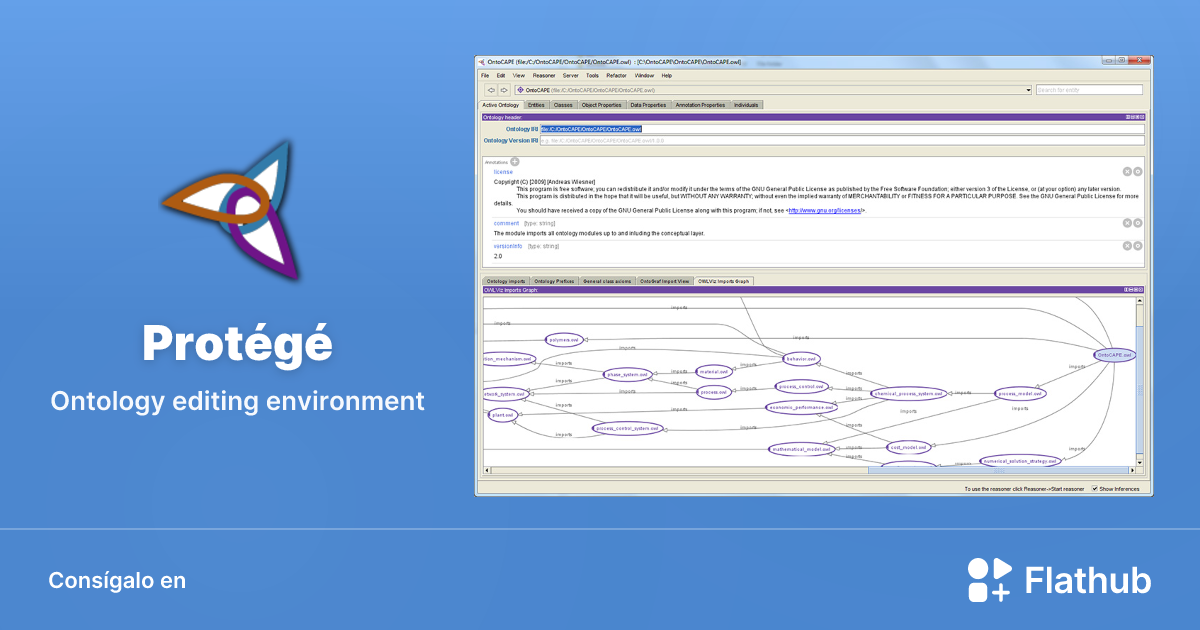Toggle the Show Inferences checkbox

(1093, 489)
